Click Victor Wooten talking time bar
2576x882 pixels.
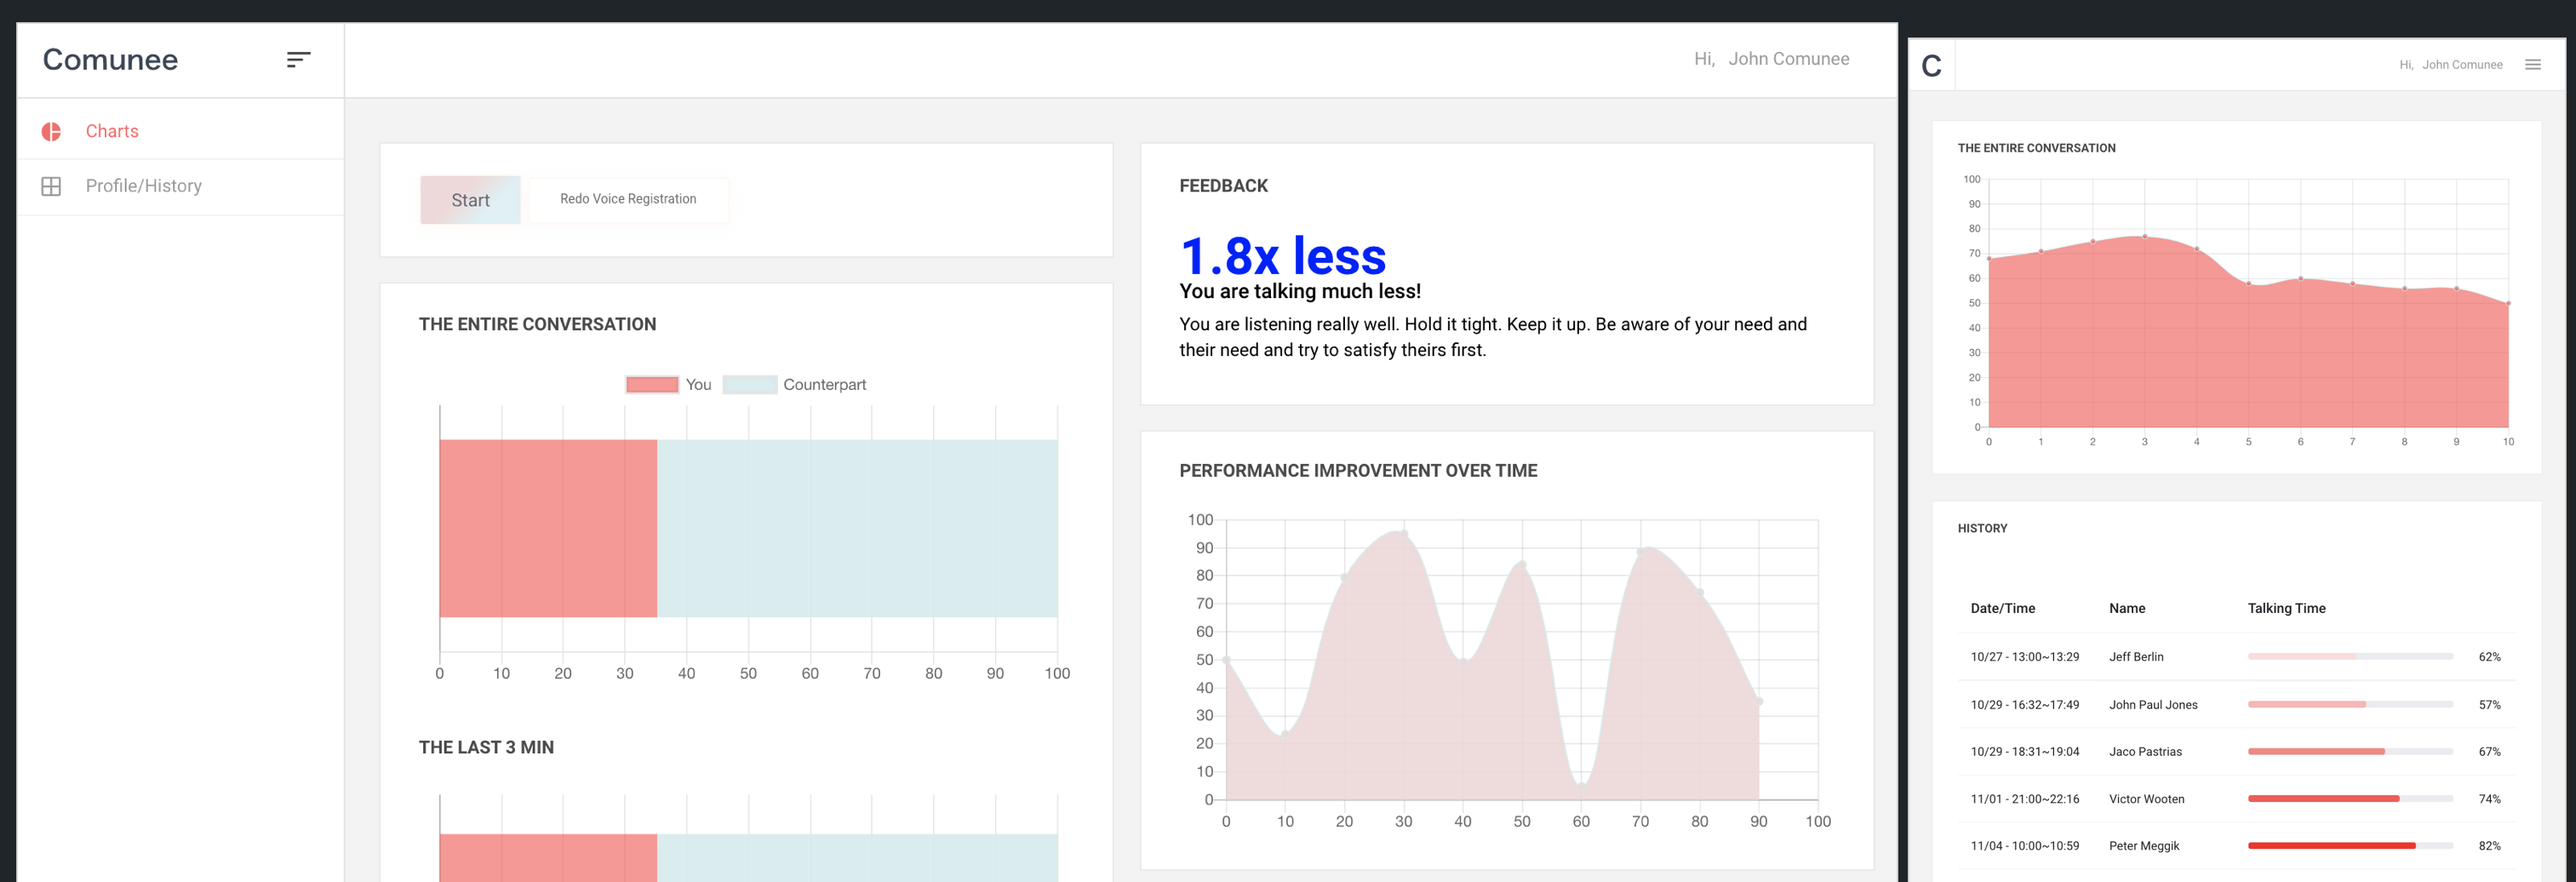2350,799
